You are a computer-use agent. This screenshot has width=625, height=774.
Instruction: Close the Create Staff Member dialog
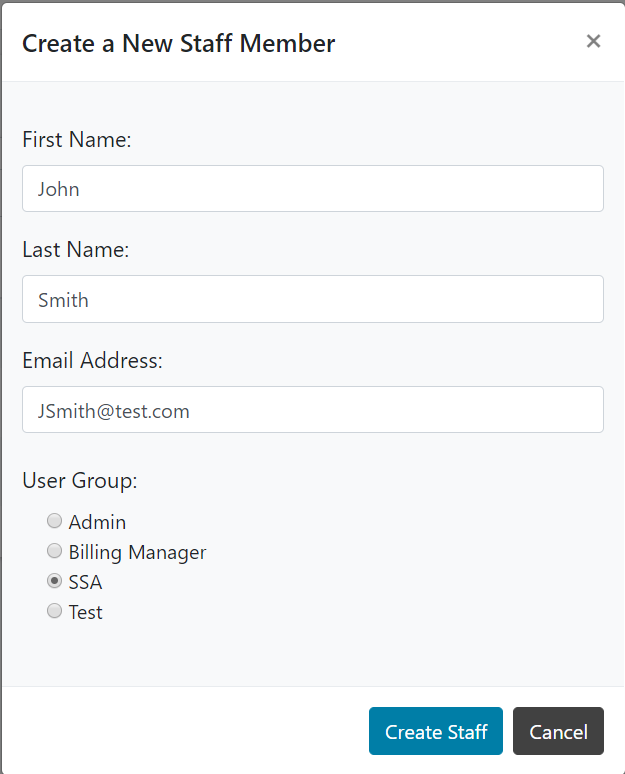pos(593,41)
